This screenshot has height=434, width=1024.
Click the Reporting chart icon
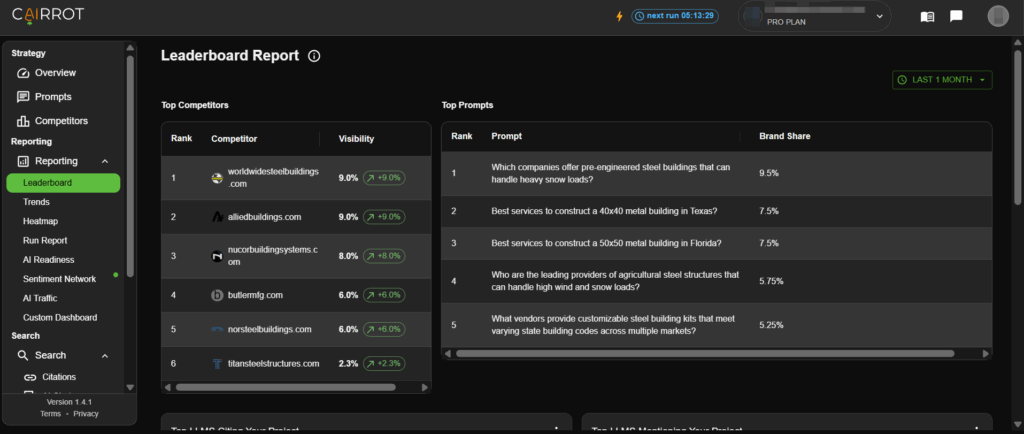tap(24, 161)
